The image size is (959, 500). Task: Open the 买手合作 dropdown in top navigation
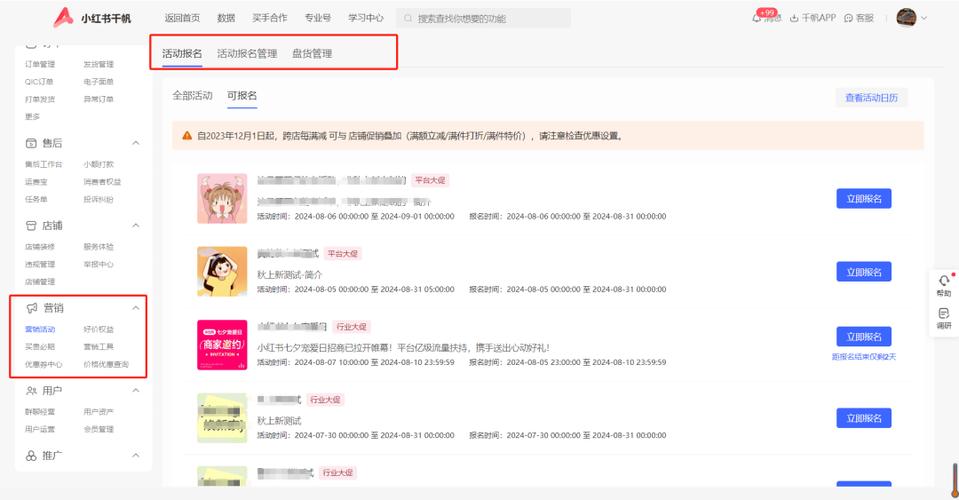[x=269, y=18]
